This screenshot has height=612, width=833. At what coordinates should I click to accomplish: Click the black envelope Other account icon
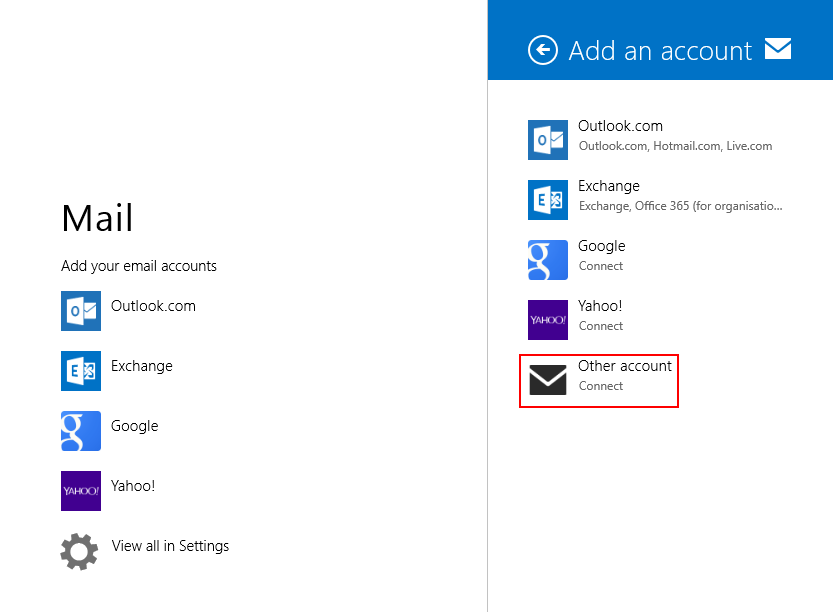tap(548, 380)
